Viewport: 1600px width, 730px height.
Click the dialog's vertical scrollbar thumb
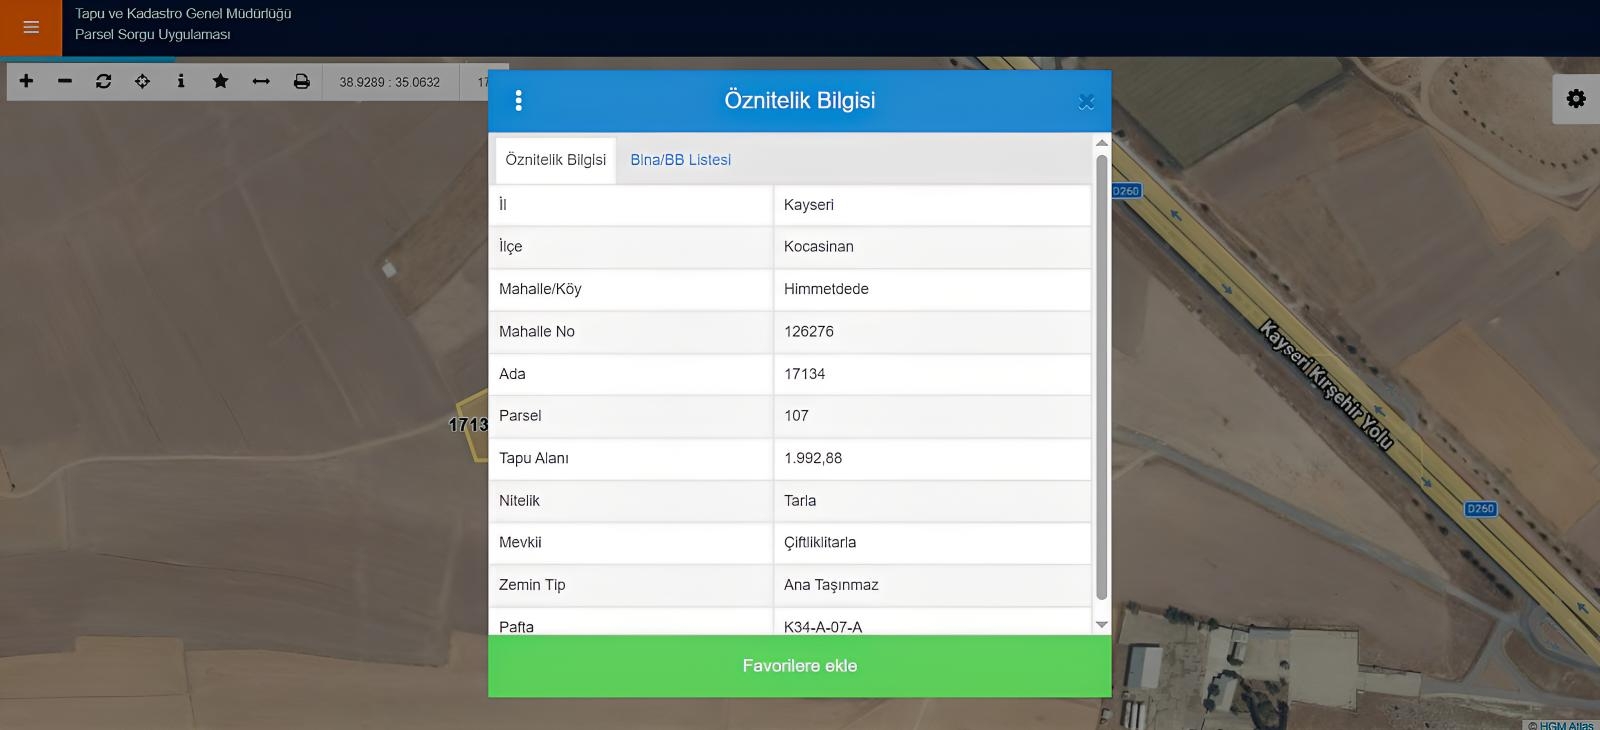(1102, 377)
